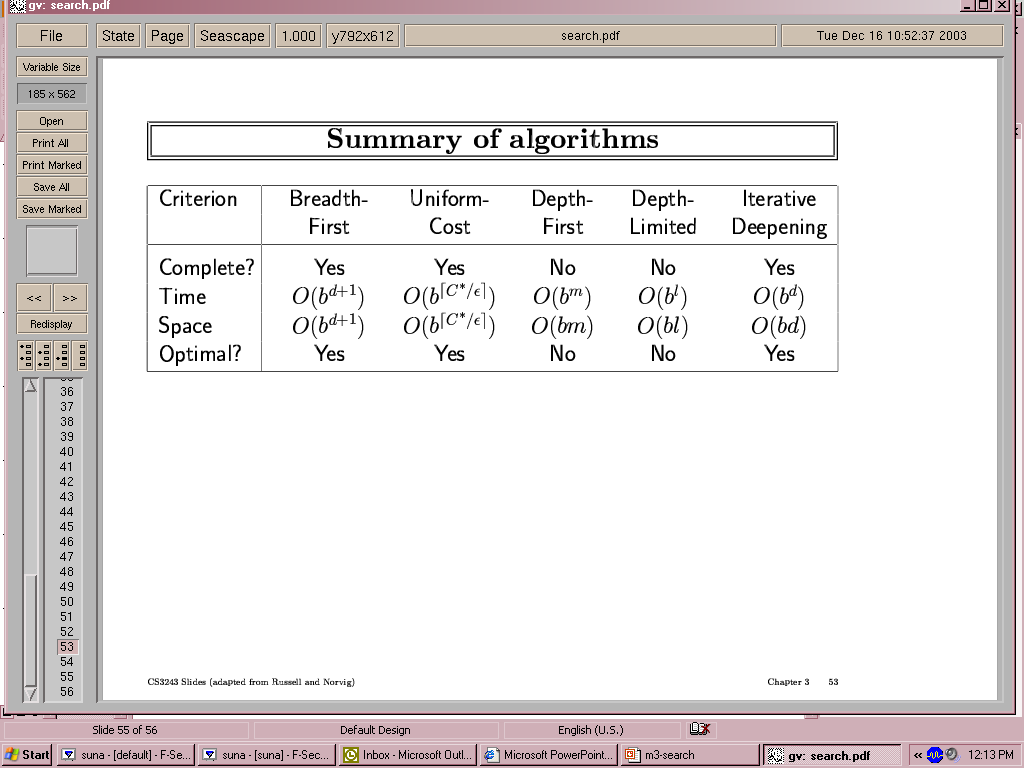Image resolution: width=1024 pixels, height=768 pixels.
Task: Open the y792x612 paper size dropdown
Action: click(363, 36)
